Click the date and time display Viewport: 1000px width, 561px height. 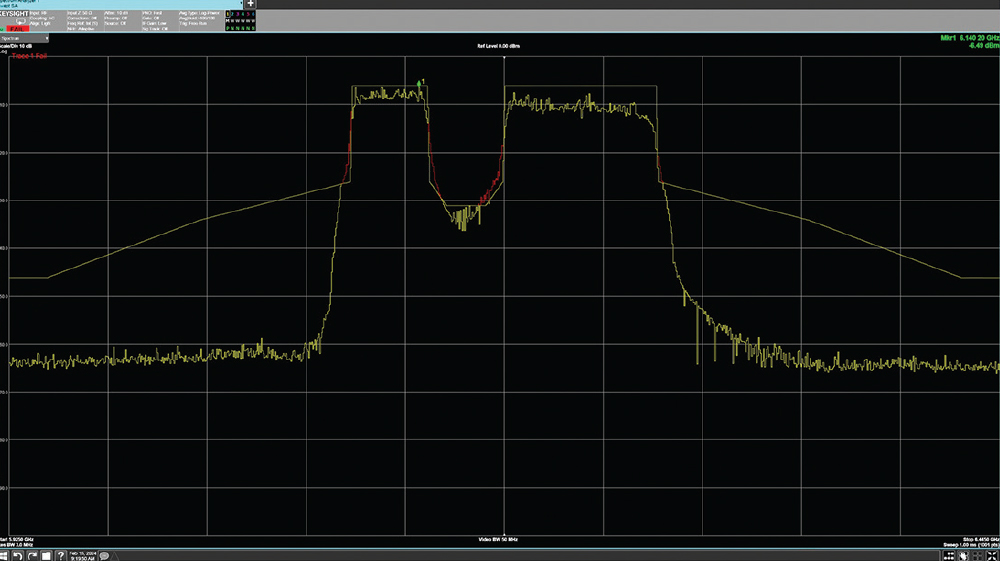(x=81, y=555)
